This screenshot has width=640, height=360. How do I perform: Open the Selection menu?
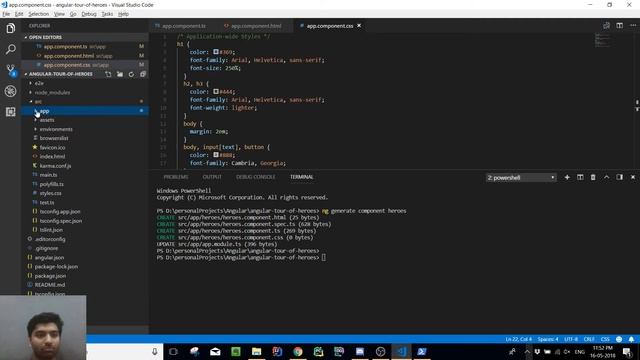[38, 14]
